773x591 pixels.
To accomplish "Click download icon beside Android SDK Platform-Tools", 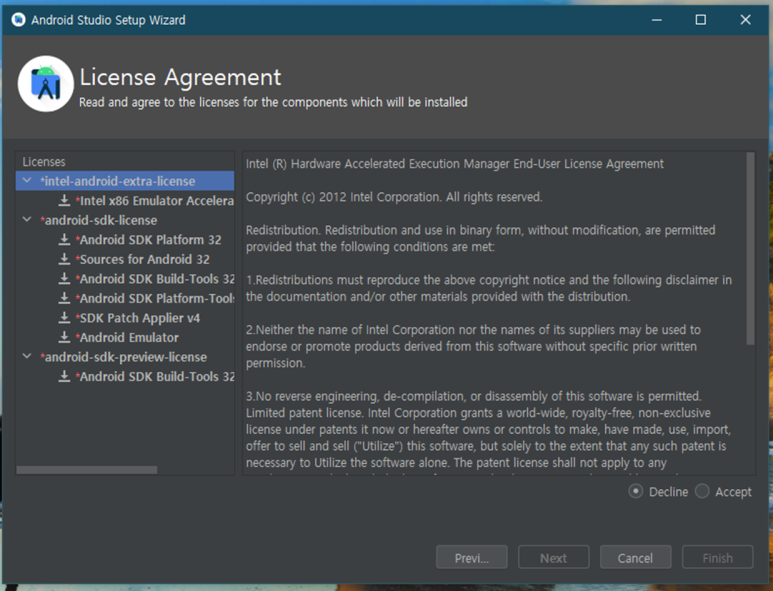I will (x=64, y=298).
